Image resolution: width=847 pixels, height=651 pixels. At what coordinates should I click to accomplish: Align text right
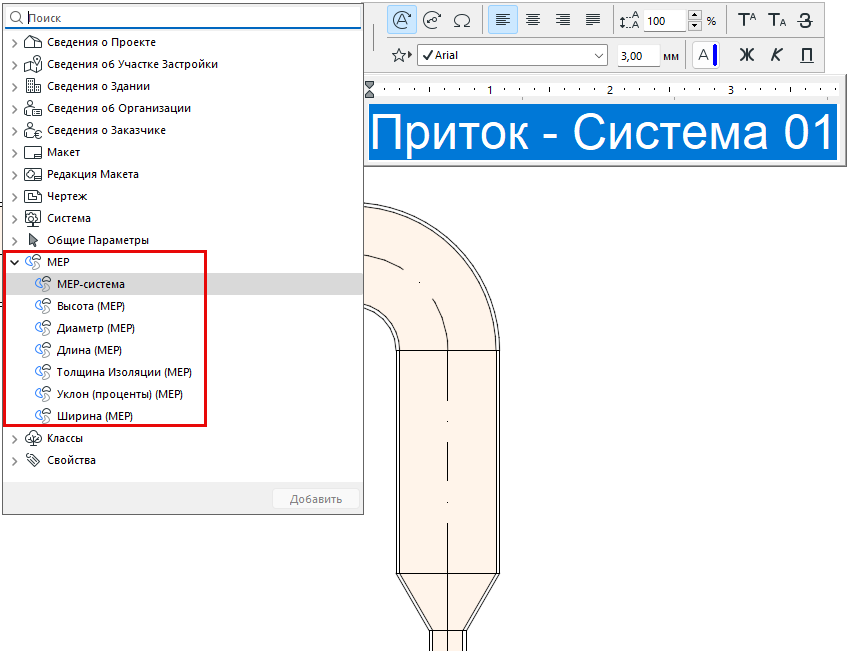click(x=563, y=20)
